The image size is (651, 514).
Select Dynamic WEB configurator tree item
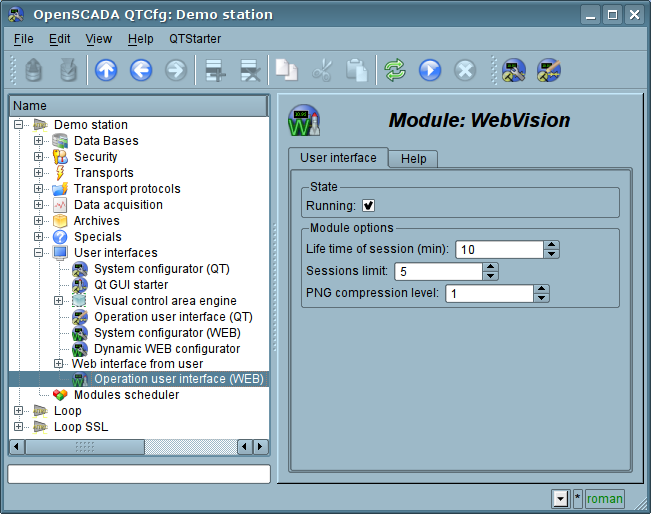167,349
